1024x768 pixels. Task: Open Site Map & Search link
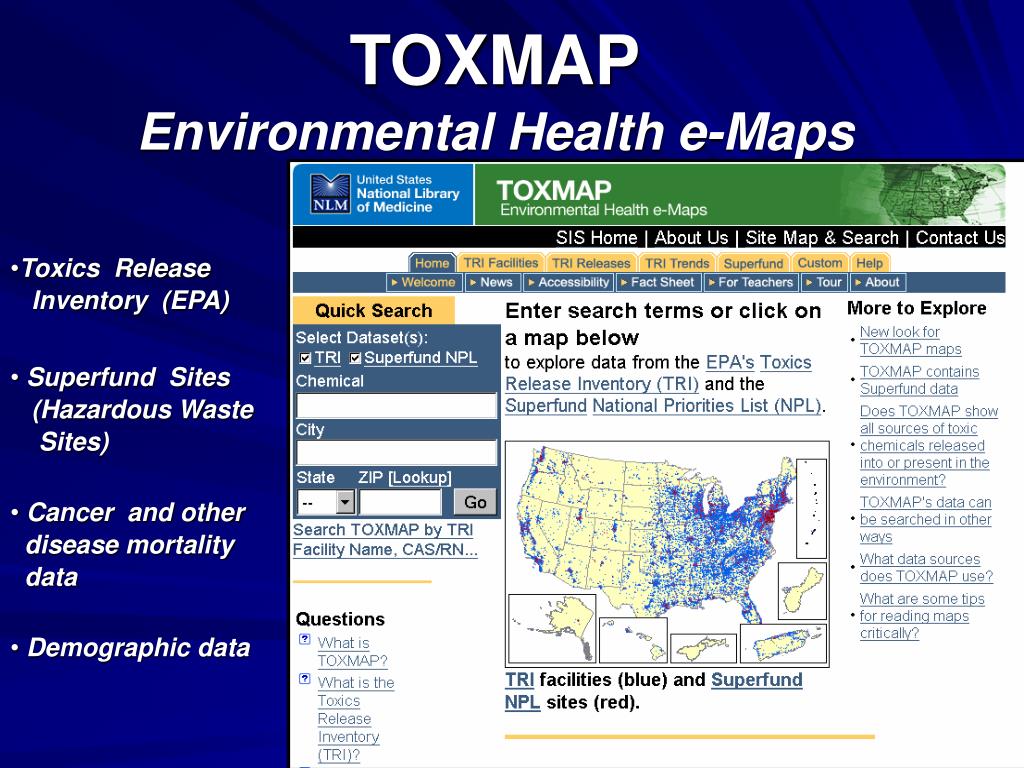tap(822, 238)
